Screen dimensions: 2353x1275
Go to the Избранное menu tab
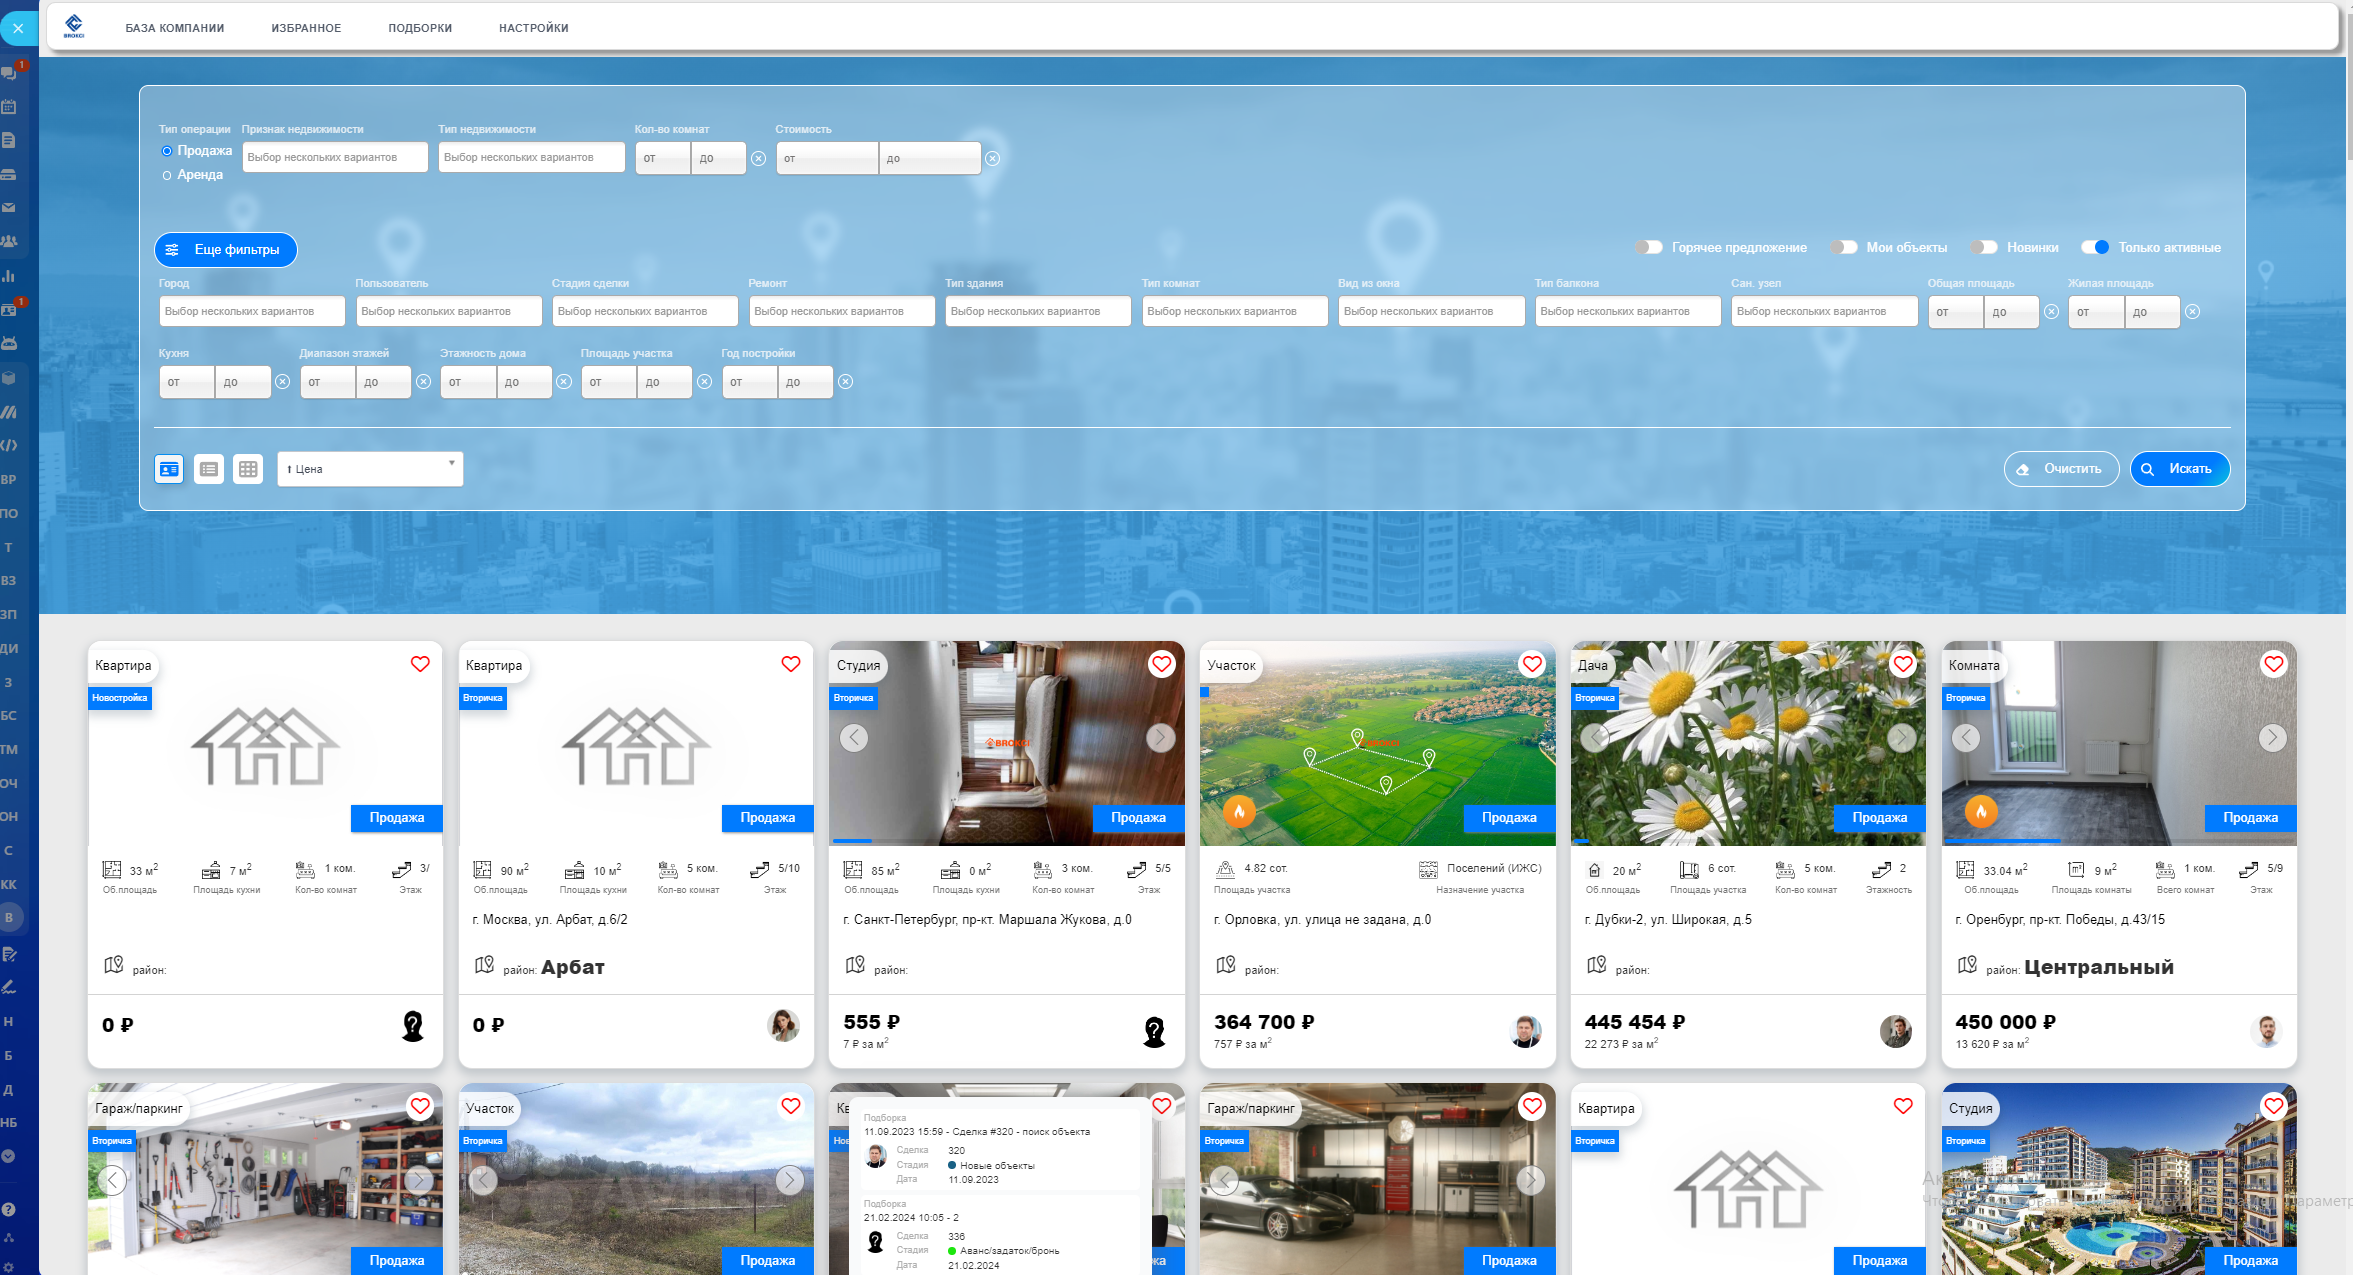[x=306, y=28]
